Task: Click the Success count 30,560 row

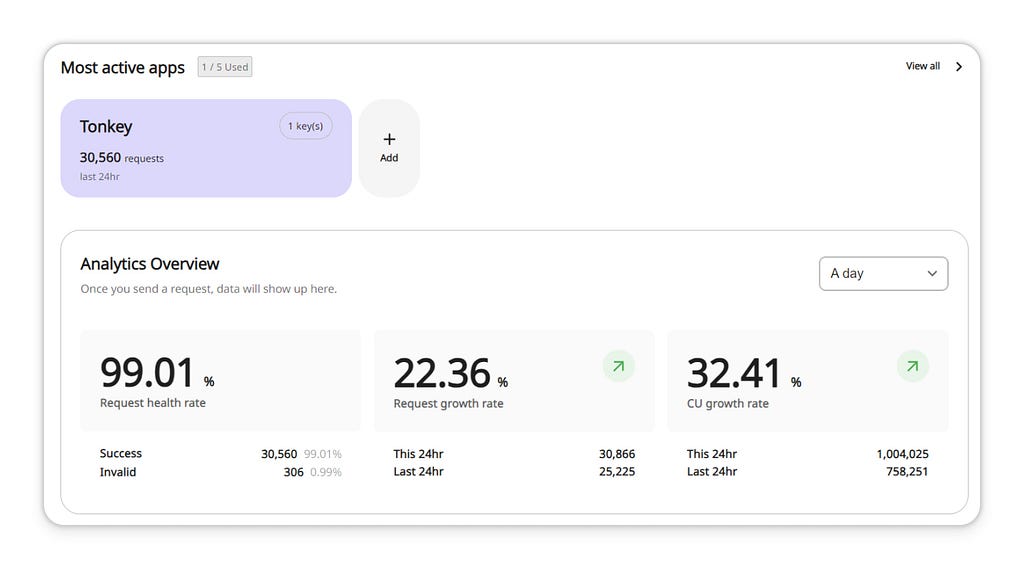Action: coord(221,453)
